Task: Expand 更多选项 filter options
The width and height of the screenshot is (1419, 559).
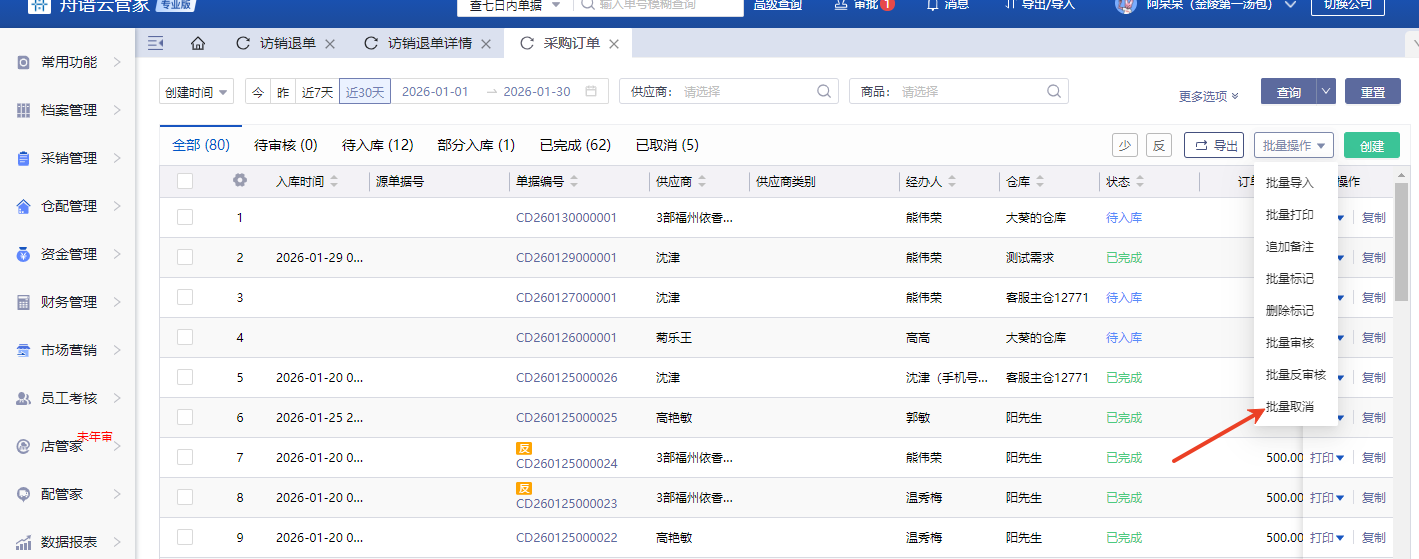Action: pos(1208,96)
